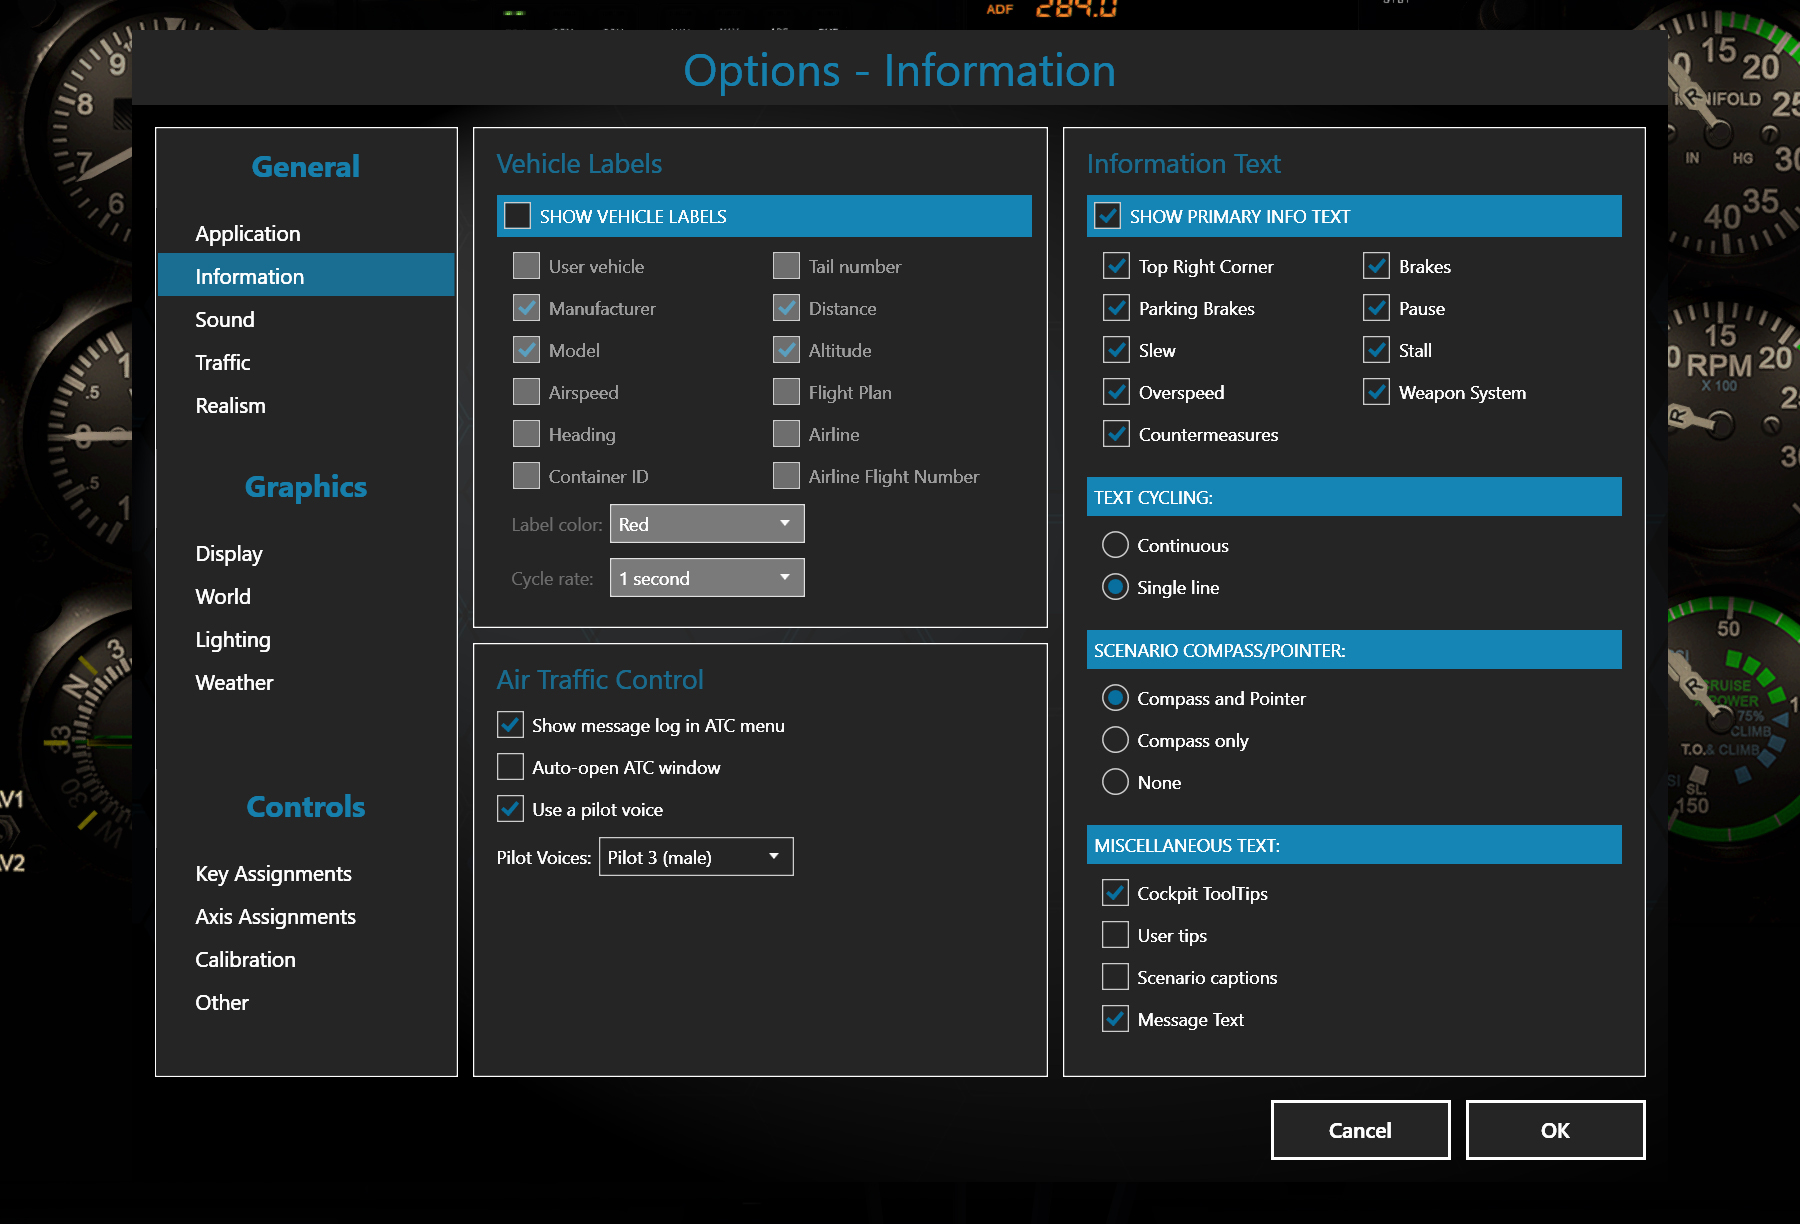Select None for scenario compass
Screen dimensions: 1800x1224
pos(1115,782)
